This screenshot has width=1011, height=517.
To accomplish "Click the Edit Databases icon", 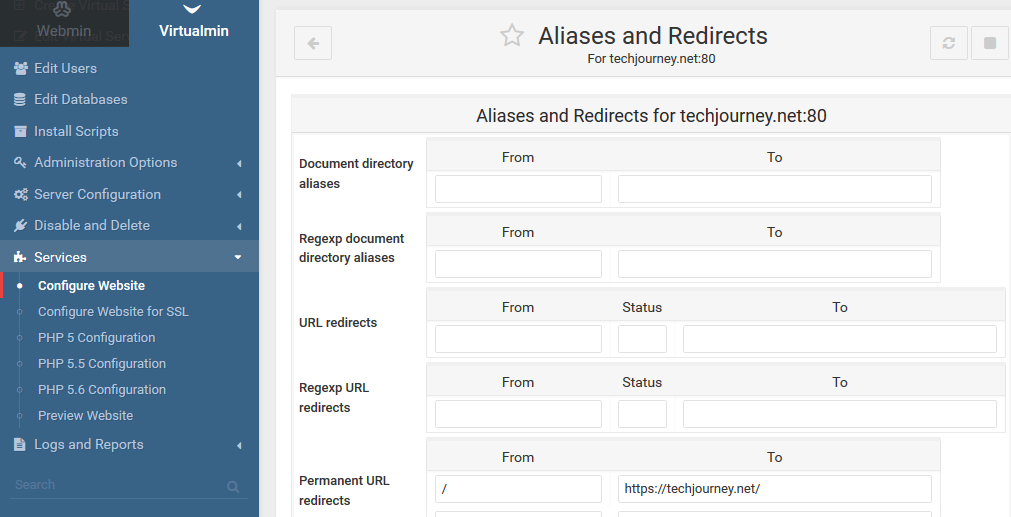I will (x=20, y=99).
